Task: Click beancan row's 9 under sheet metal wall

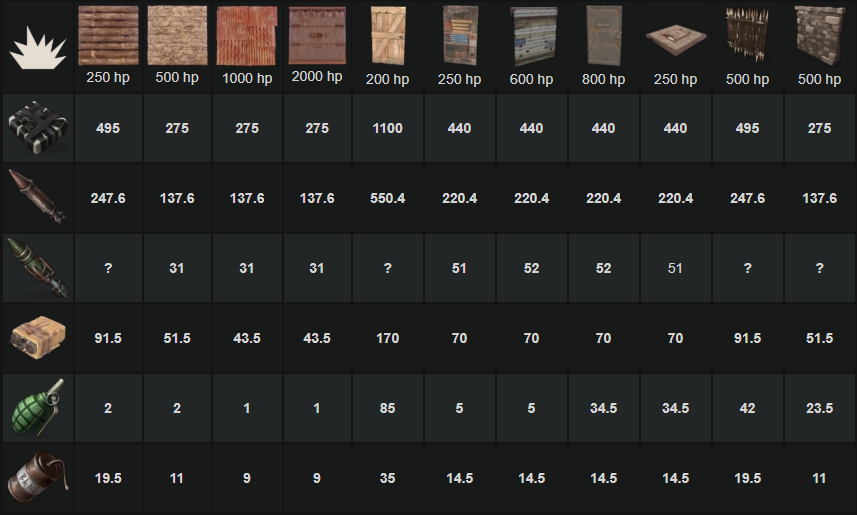Action: coord(247,478)
